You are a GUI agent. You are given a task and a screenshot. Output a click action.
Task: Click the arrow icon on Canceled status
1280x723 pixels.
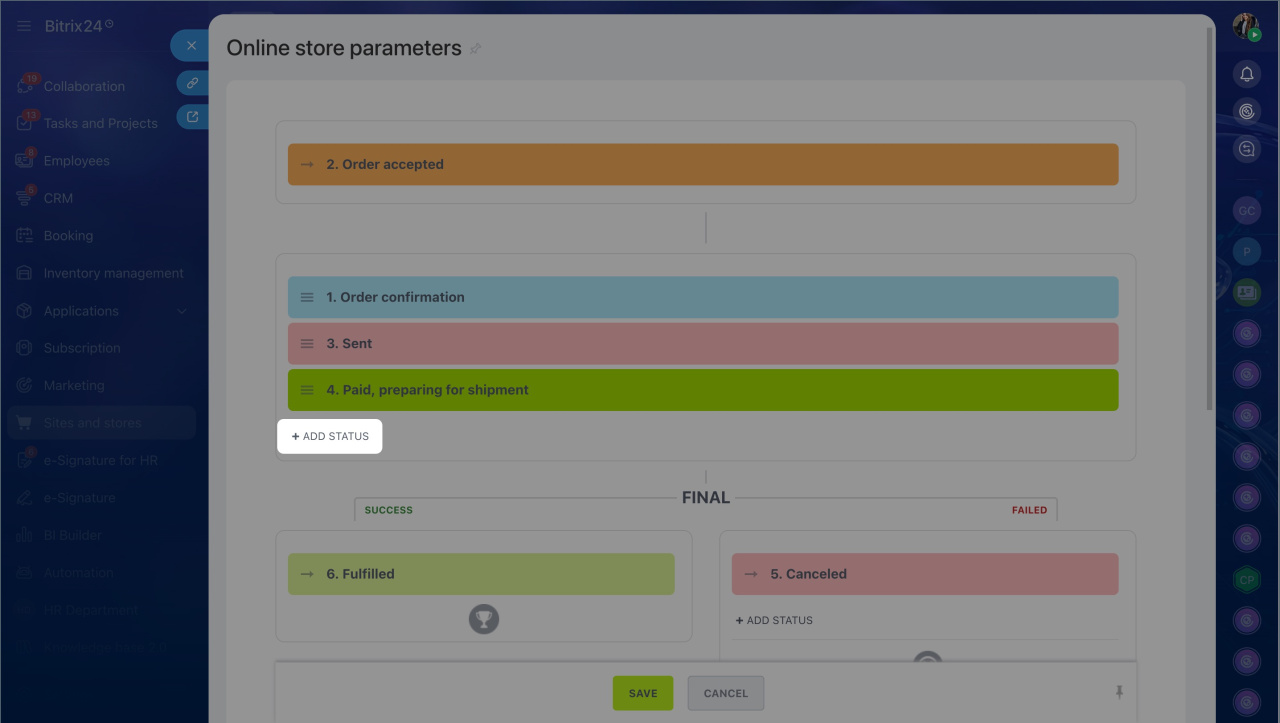[x=751, y=574]
